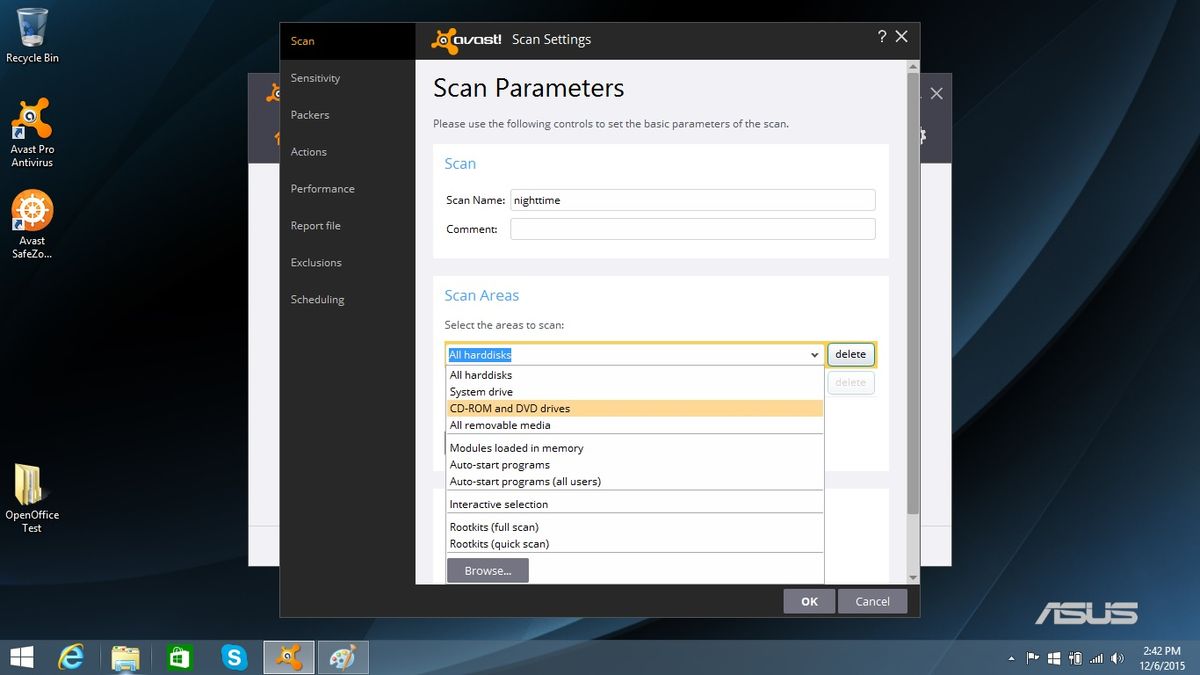
Task: Open Internet Explorer from taskbar
Action: click(x=71, y=657)
